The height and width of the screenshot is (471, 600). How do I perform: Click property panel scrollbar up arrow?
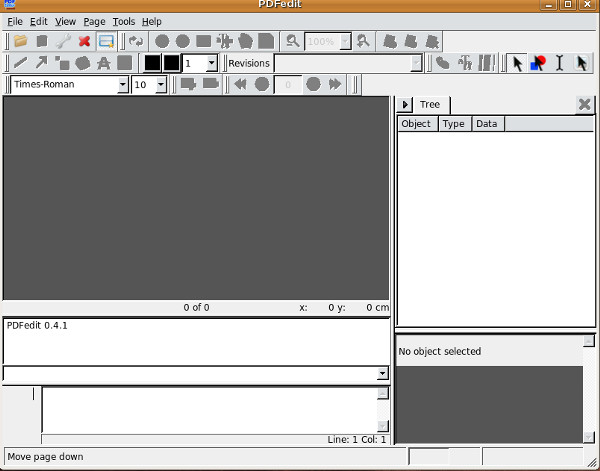(589, 341)
